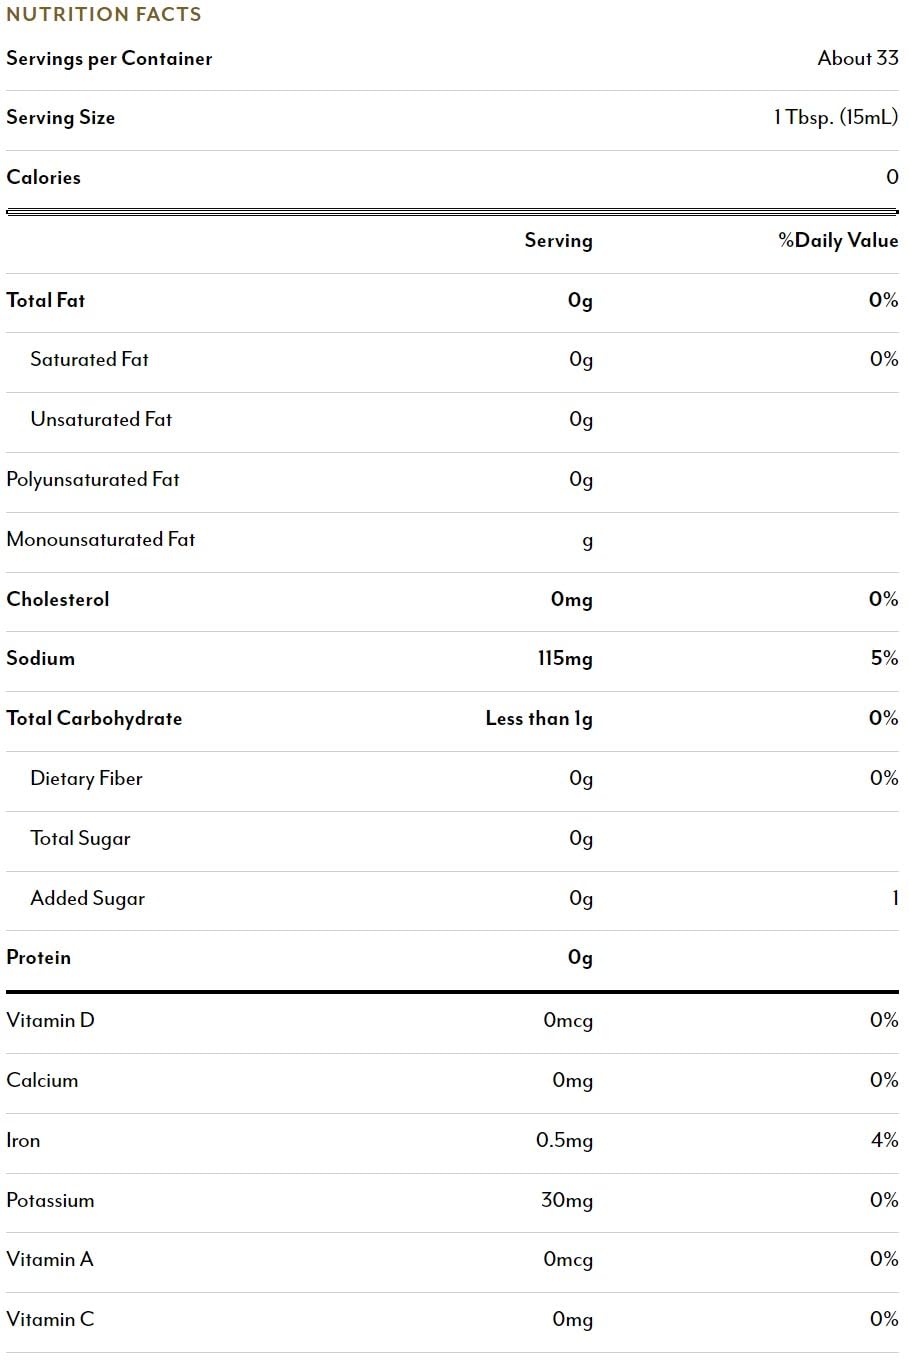Click the Saturated Fat label
Image resolution: width=909 pixels, height=1361 pixels.
click(89, 360)
